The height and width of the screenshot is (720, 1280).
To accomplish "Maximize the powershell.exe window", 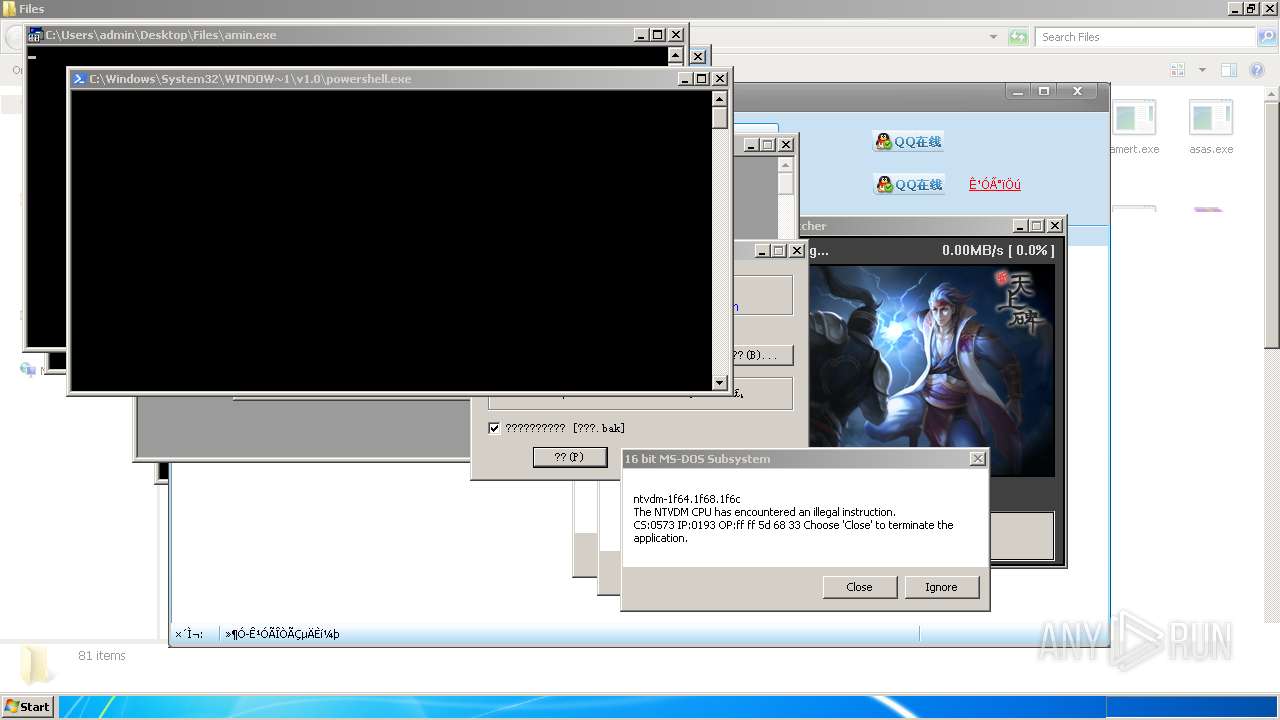I will [x=702, y=78].
